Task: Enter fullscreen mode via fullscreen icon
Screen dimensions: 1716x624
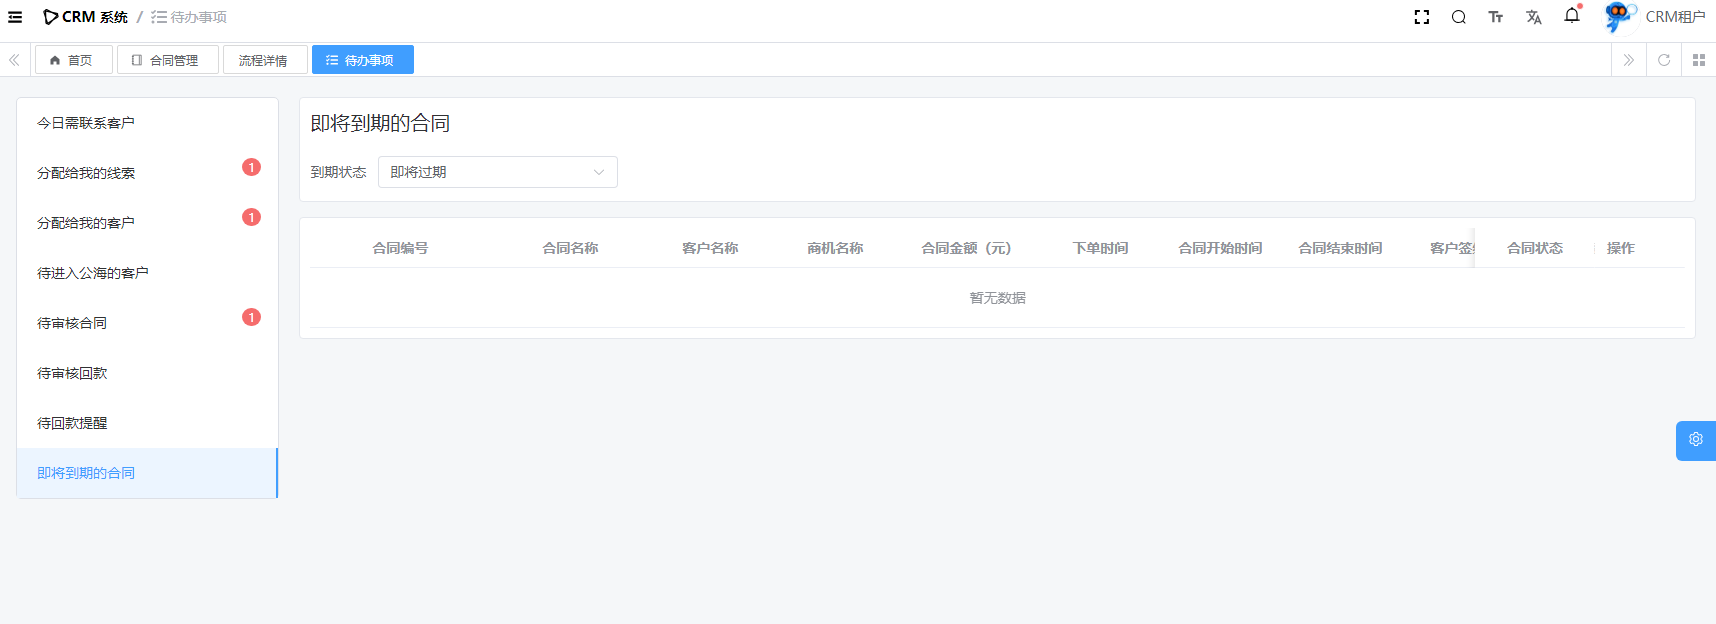Action: pyautogui.click(x=1421, y=17)
